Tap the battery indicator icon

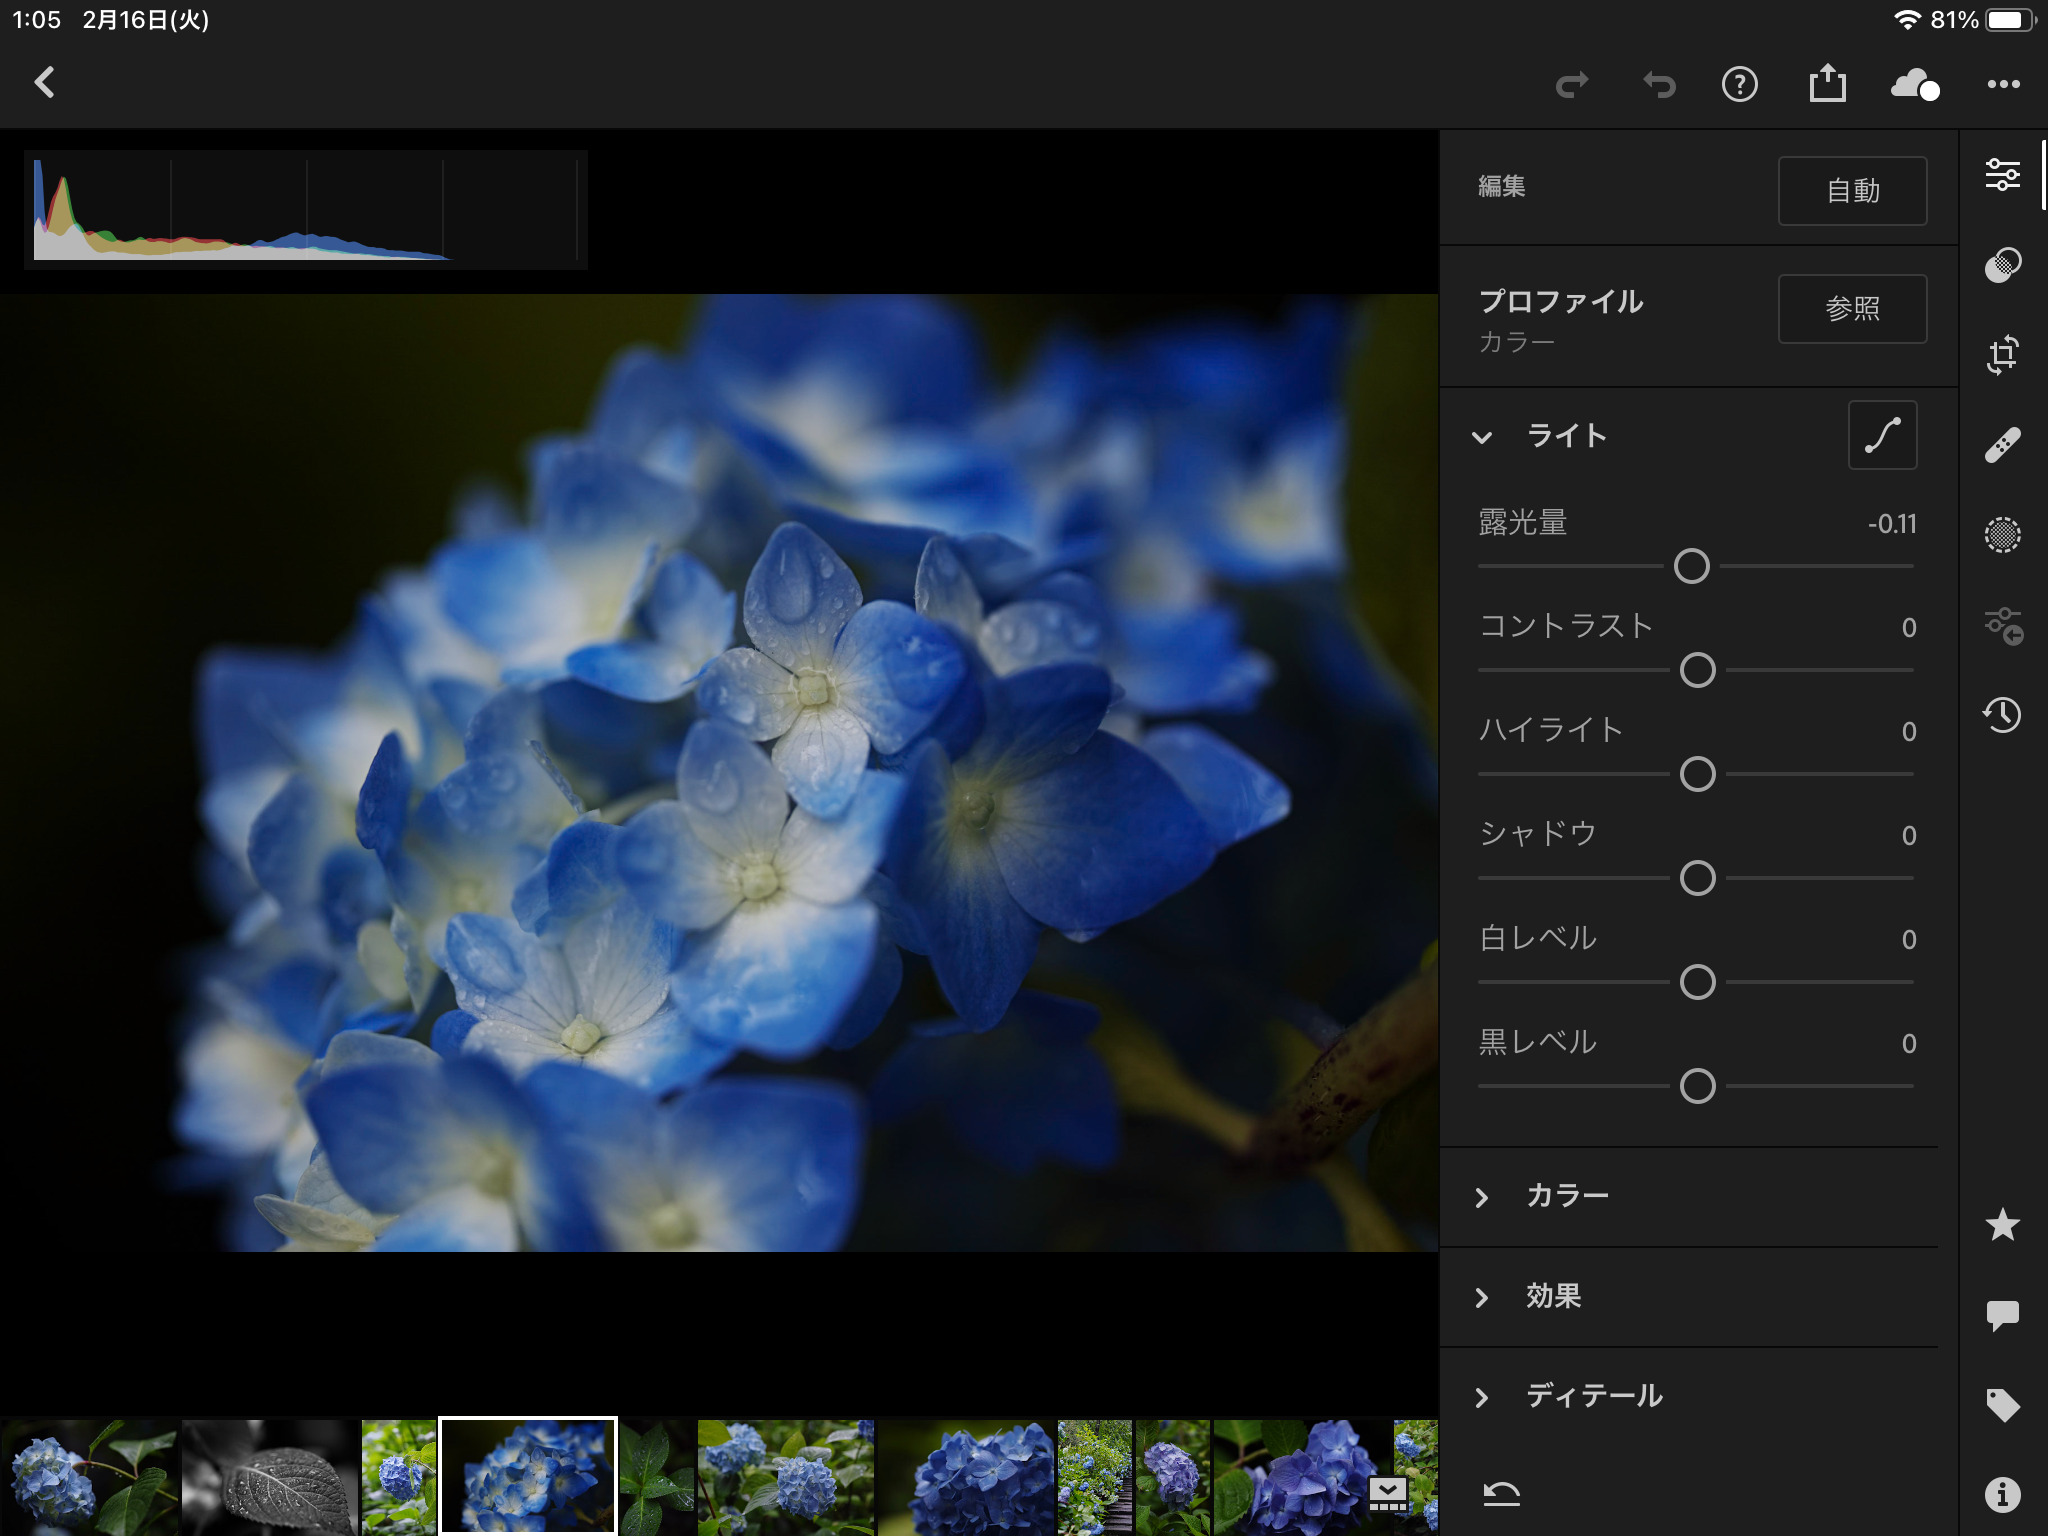[2009, 20]
